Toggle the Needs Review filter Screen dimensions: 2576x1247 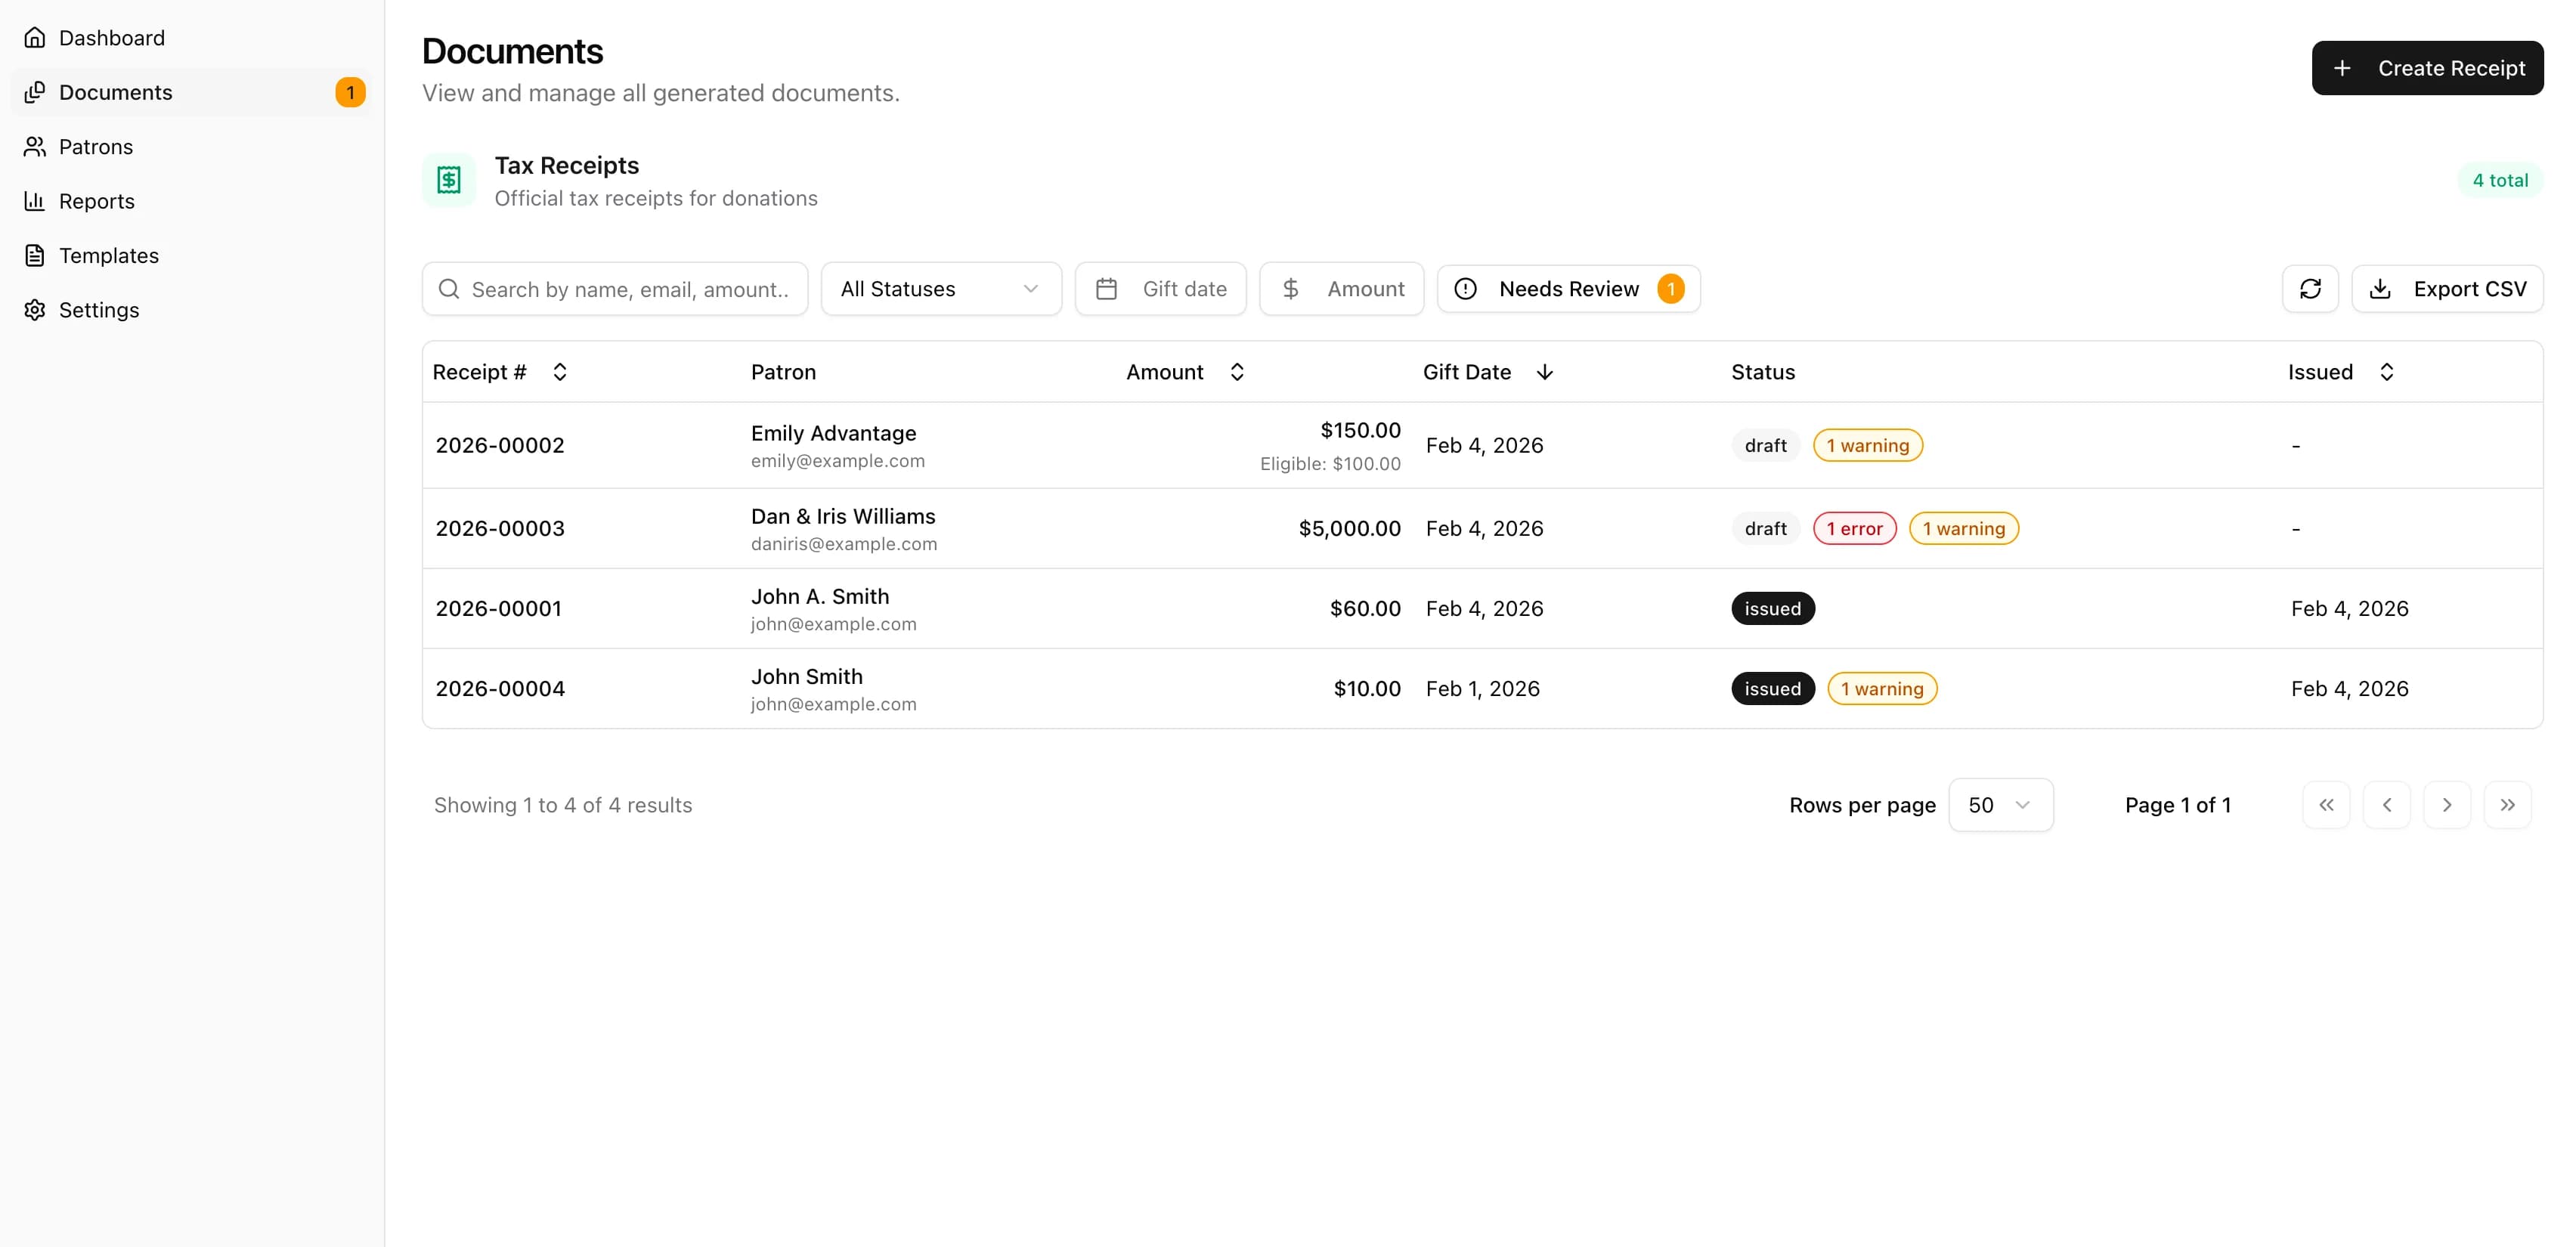[1568, 288]
